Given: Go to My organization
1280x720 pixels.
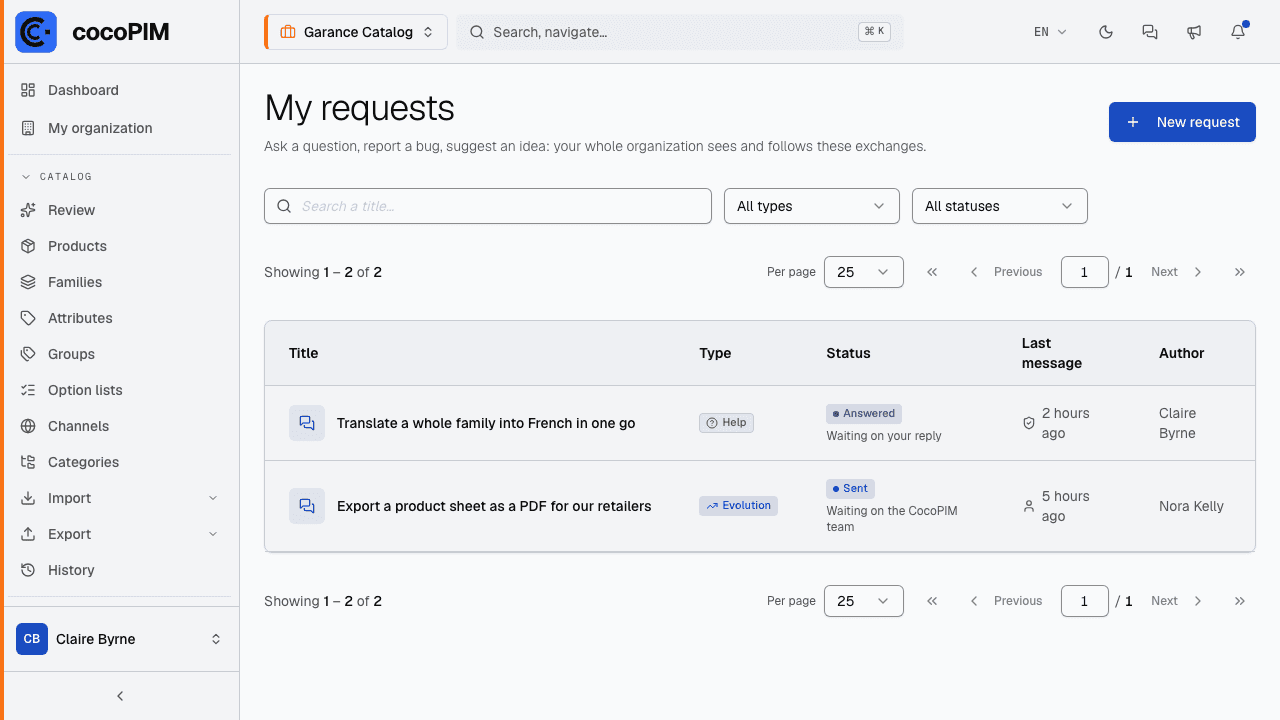Looking at the screenshot, I should click(x=120, y=128).
